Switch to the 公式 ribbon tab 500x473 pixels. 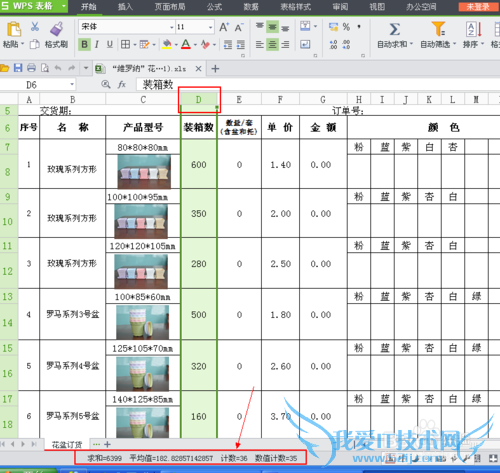(x=214, y=6)
